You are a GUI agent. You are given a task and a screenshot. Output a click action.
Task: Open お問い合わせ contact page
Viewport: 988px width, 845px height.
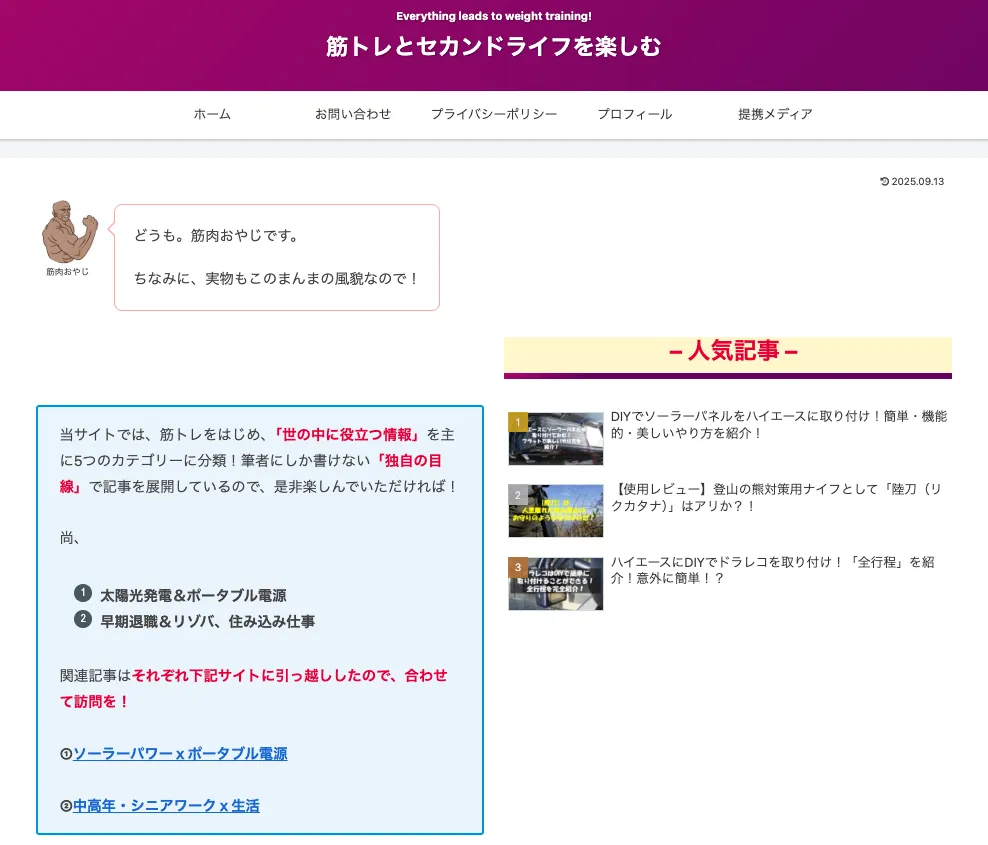(x=353, y=114)
